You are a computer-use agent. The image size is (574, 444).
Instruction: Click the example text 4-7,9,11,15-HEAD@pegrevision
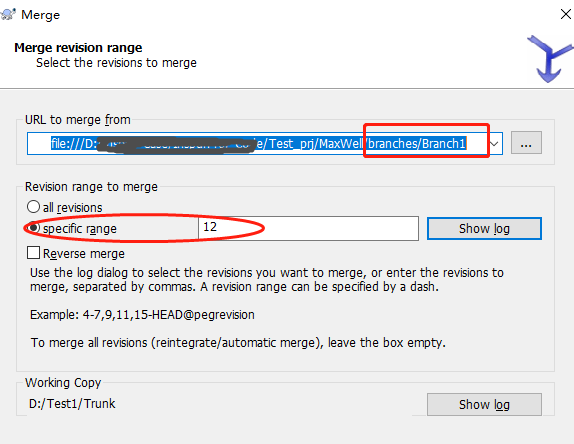[168, 315]
